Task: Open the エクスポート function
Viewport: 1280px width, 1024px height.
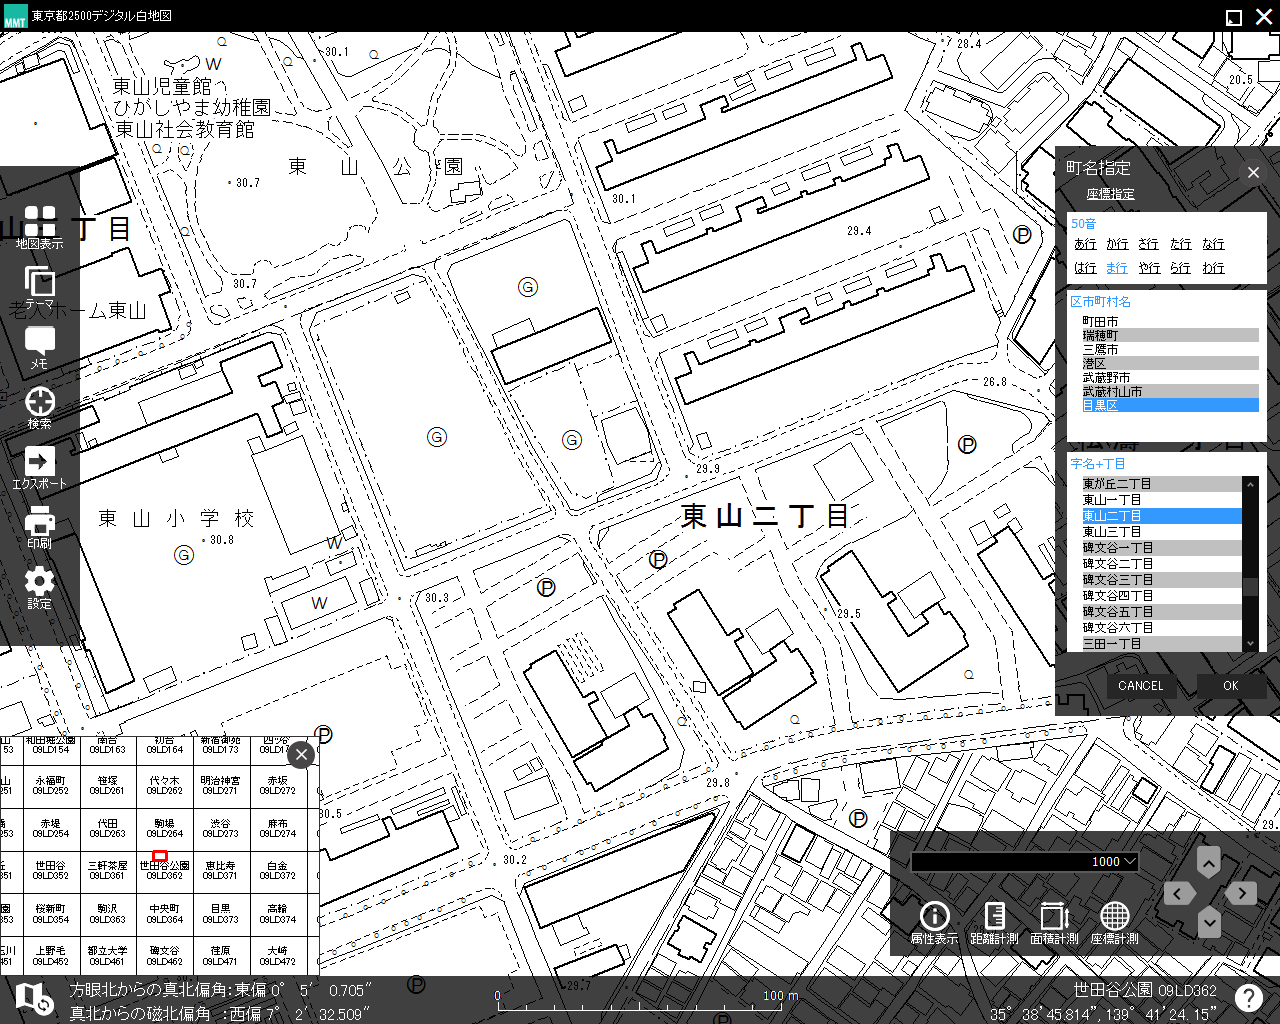Action: coord(39,463)
